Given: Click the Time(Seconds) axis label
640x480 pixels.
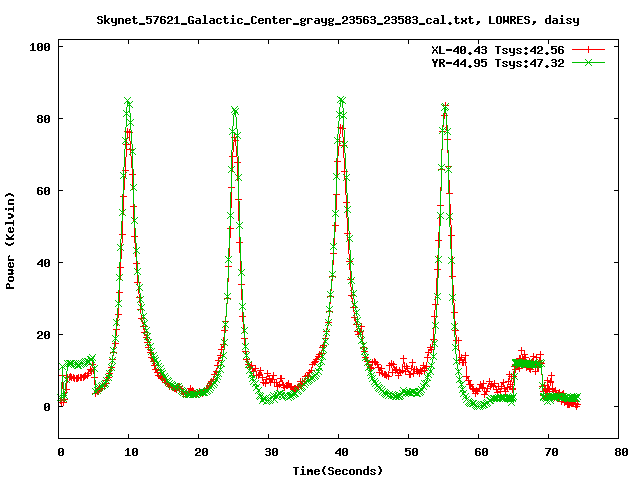Looking at the screenshot, I should click(338, 471).
